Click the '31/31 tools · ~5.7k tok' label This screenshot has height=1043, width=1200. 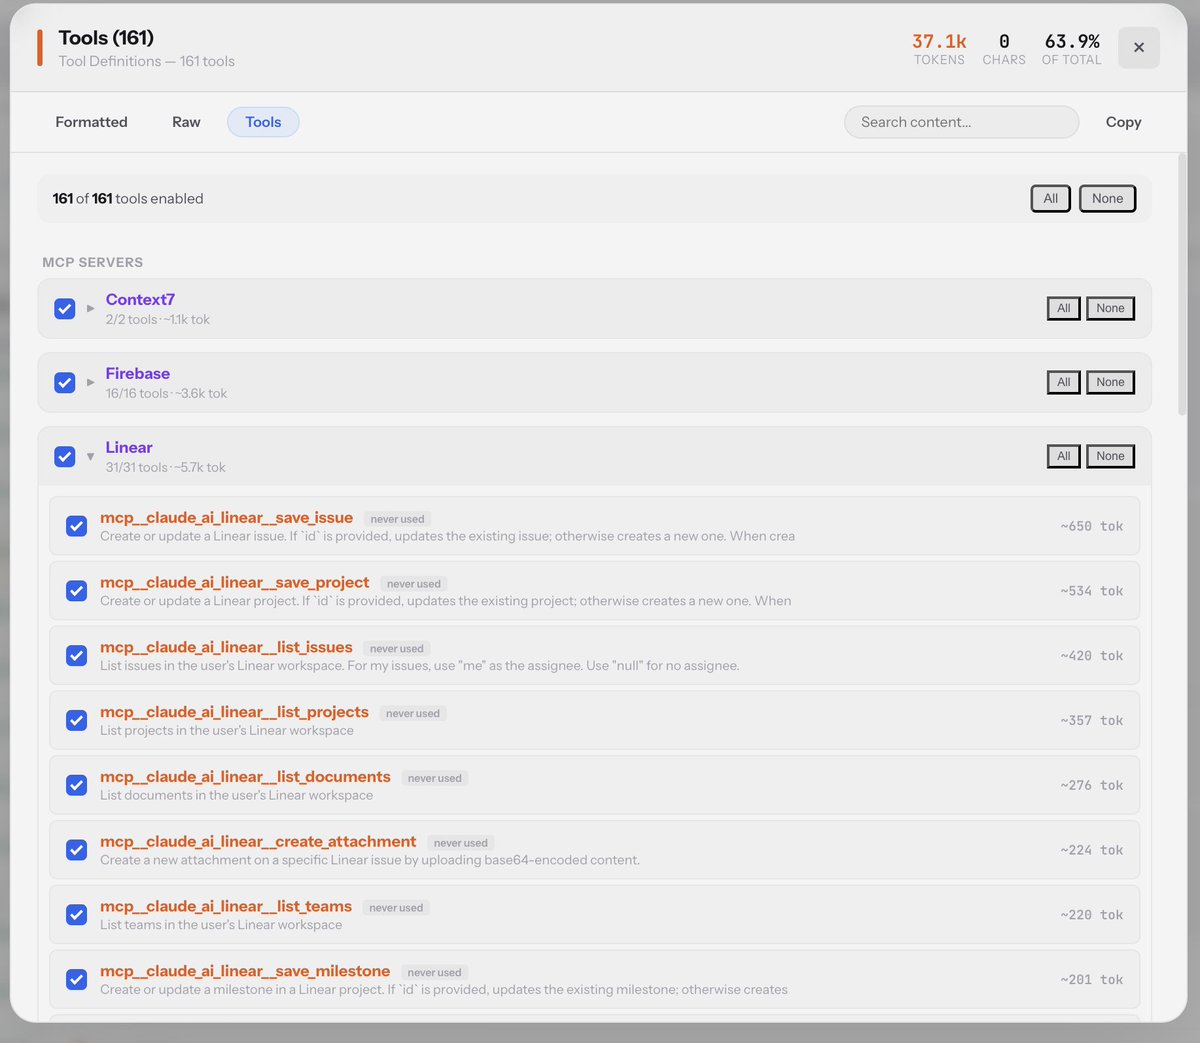click(165, 467)
